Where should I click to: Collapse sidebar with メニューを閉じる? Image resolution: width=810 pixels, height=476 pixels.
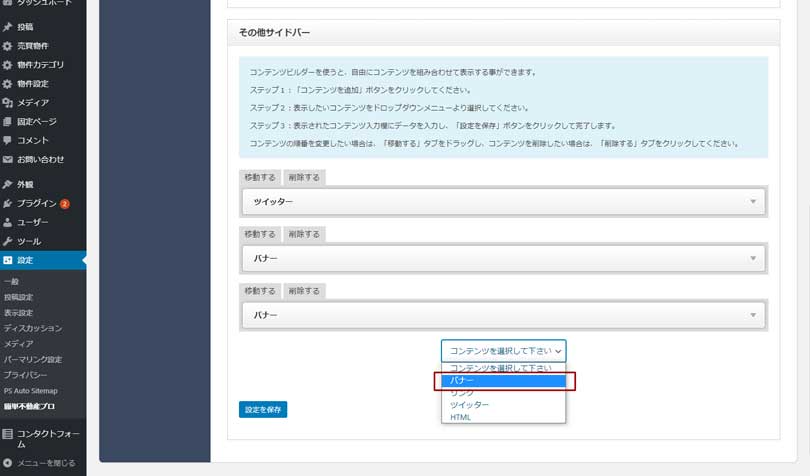(8, 463)
